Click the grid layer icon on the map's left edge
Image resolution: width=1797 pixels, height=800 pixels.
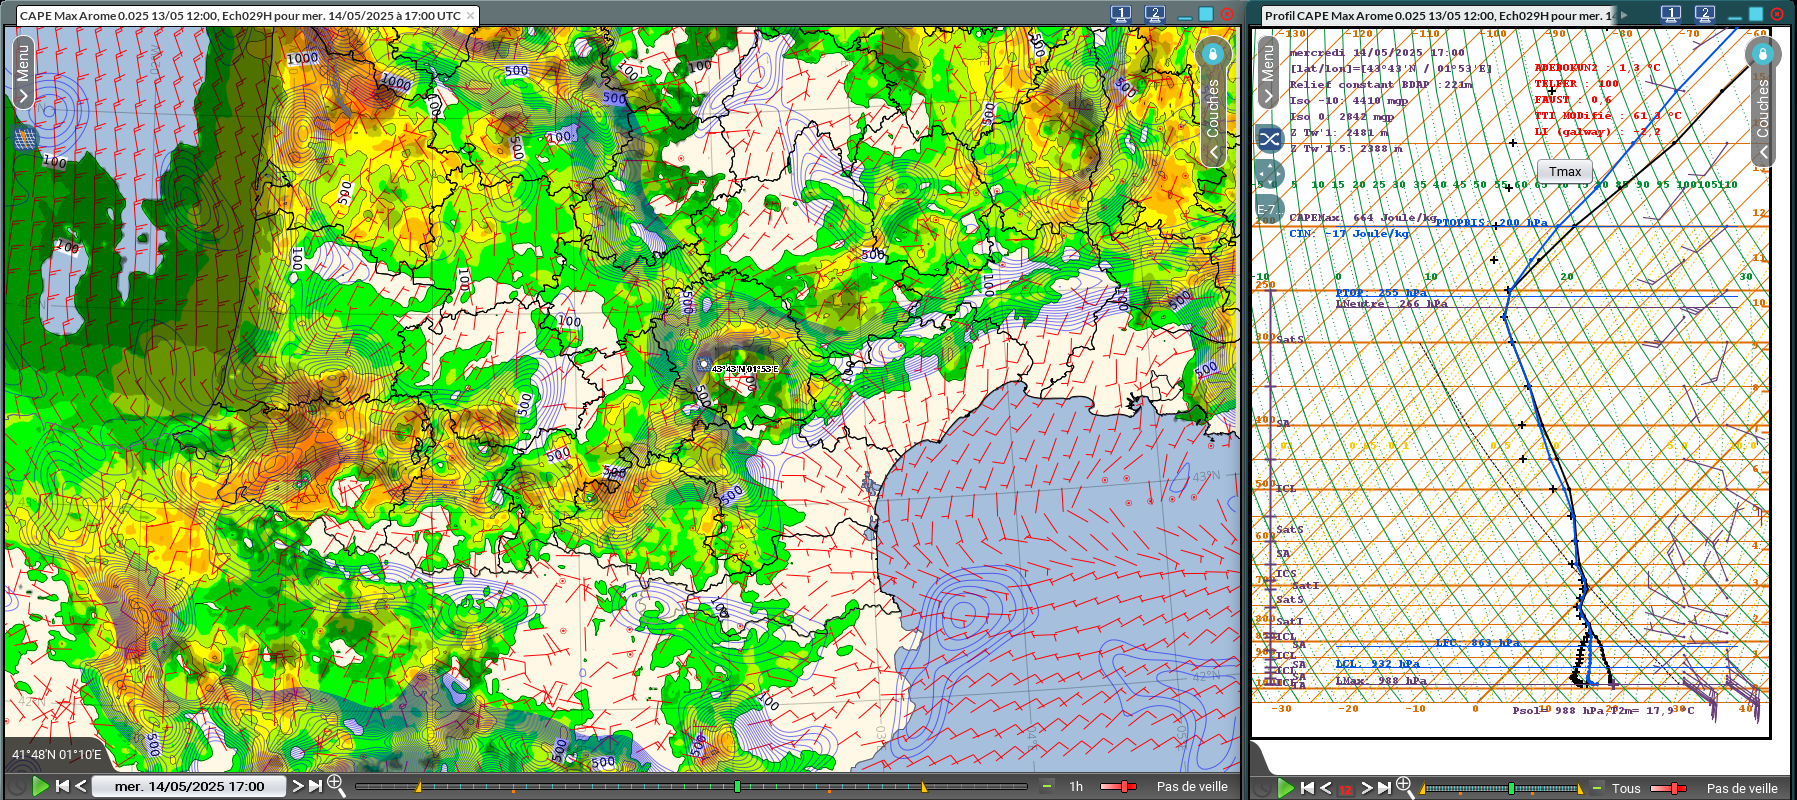pos(25,139)
